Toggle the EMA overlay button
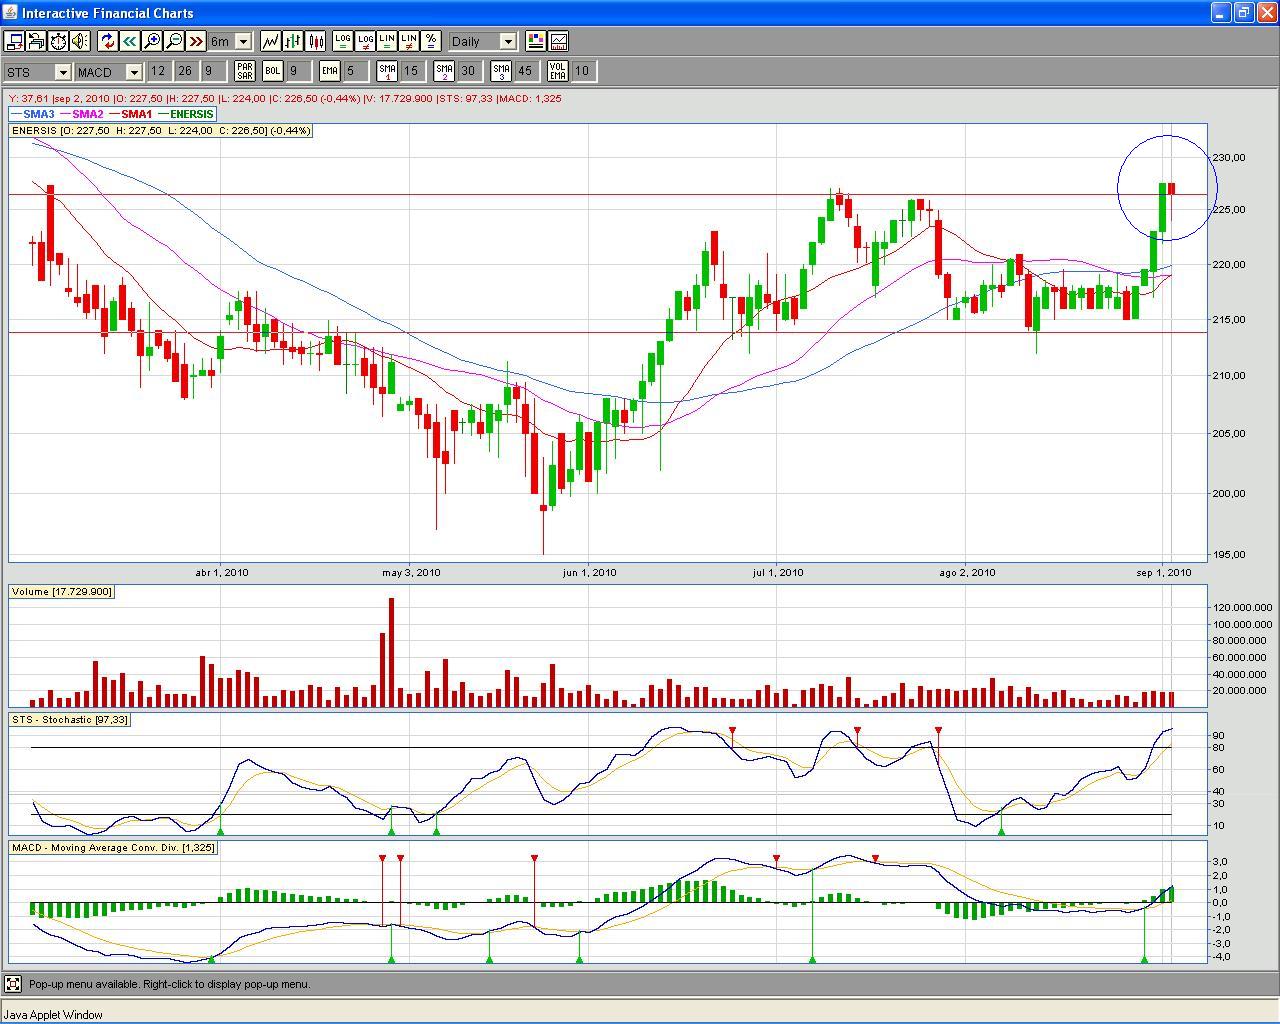 click(330, 71)
